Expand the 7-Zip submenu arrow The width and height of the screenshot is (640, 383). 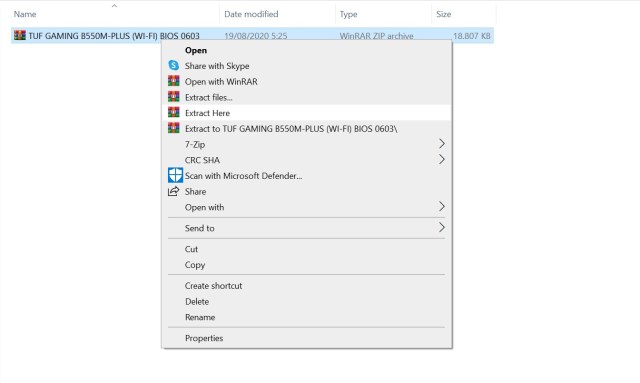[x=441, y=144]
